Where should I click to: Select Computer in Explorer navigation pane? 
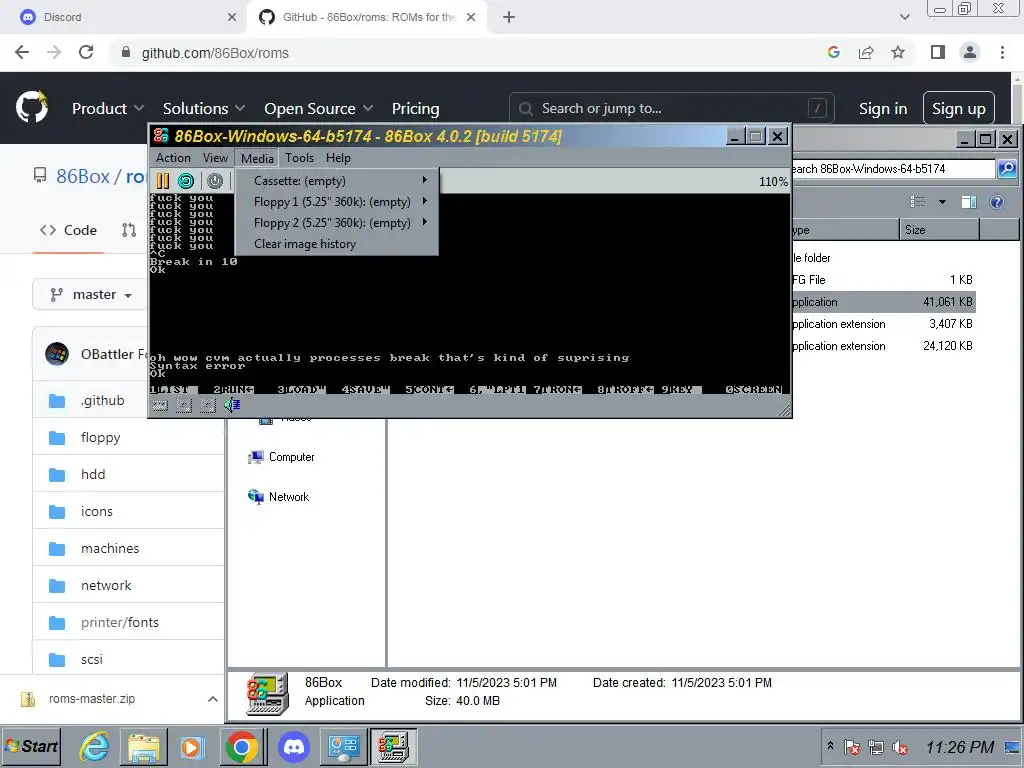pyautogui.click(x=291, y=457)
